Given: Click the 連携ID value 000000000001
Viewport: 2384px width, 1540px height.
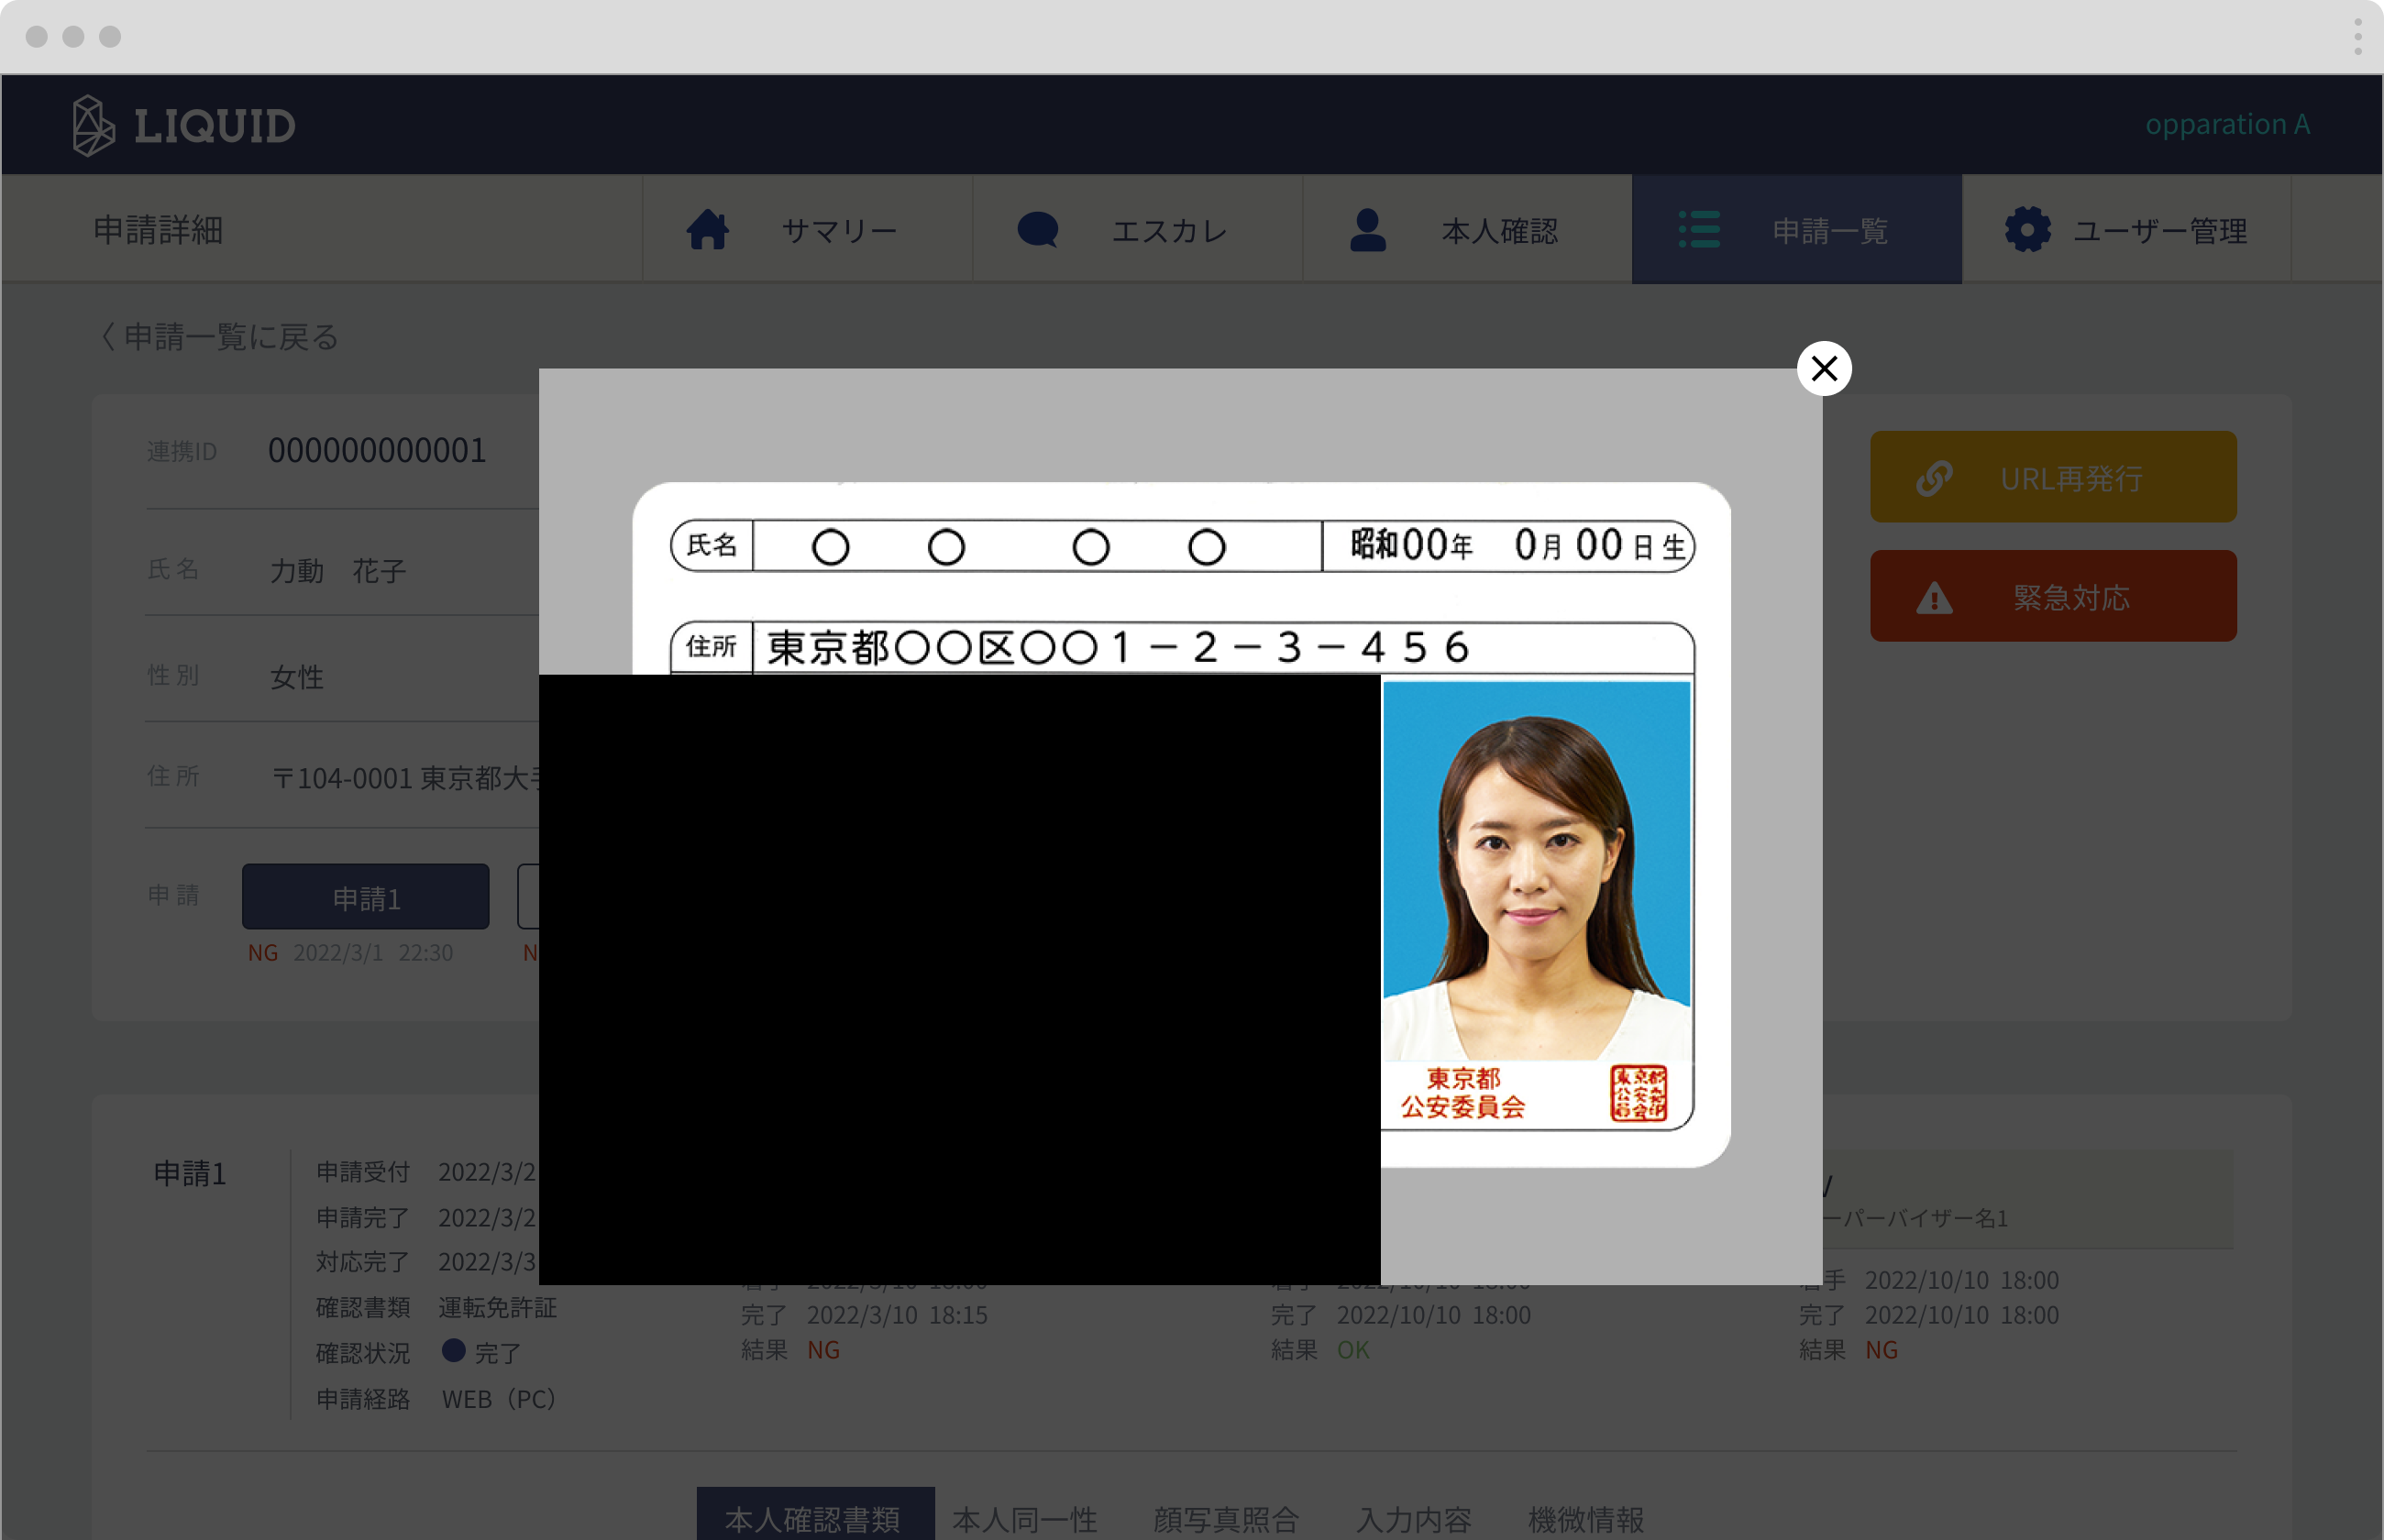Looking at the screenshot, I should point(377,451).
